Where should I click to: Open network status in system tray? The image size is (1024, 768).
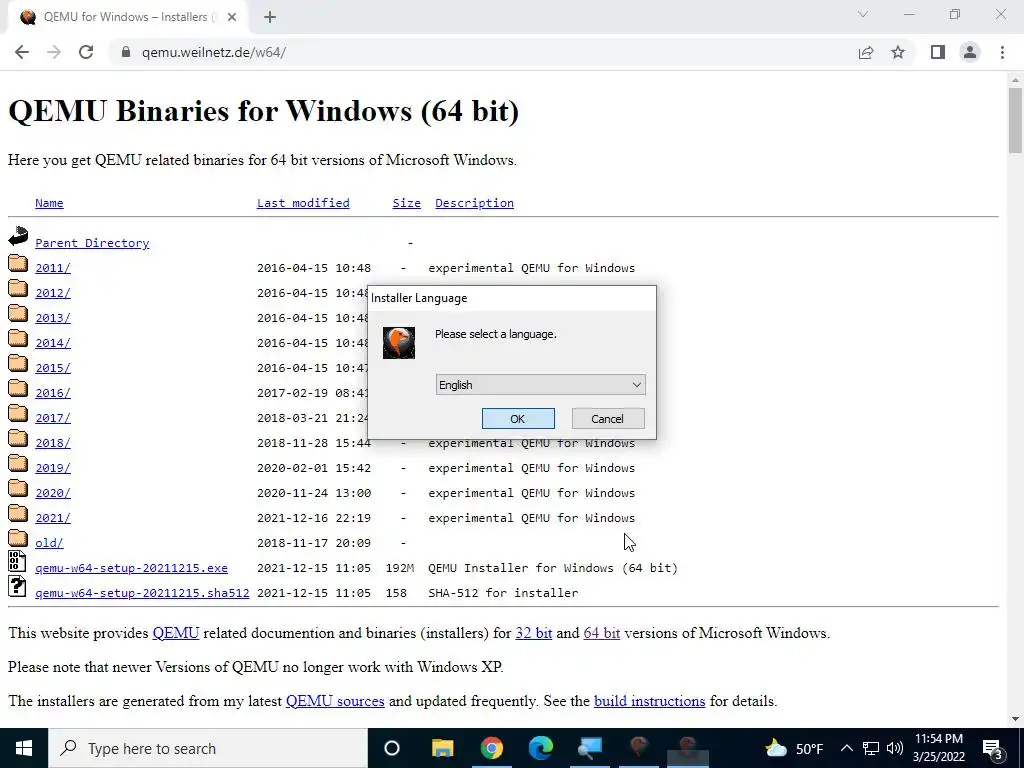tap(871, 748)
